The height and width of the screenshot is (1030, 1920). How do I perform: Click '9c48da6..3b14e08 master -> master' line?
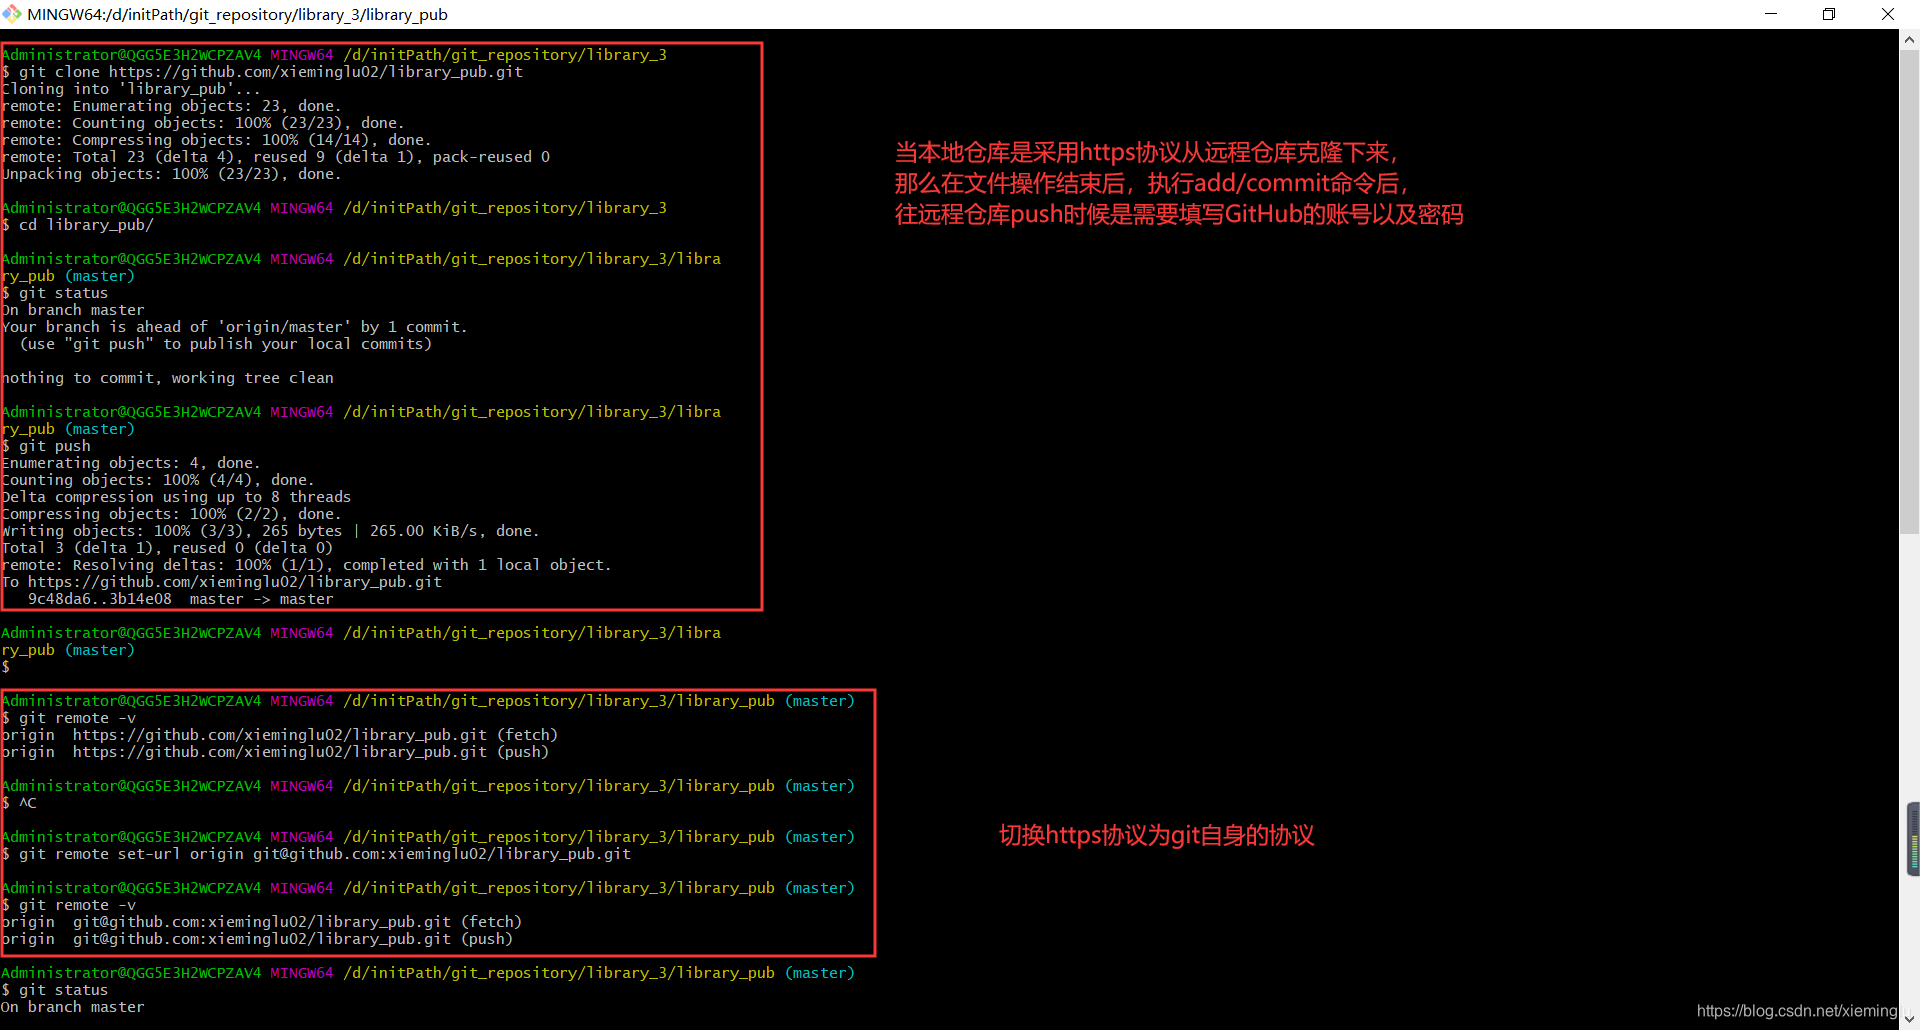click(x=181, y=599)
